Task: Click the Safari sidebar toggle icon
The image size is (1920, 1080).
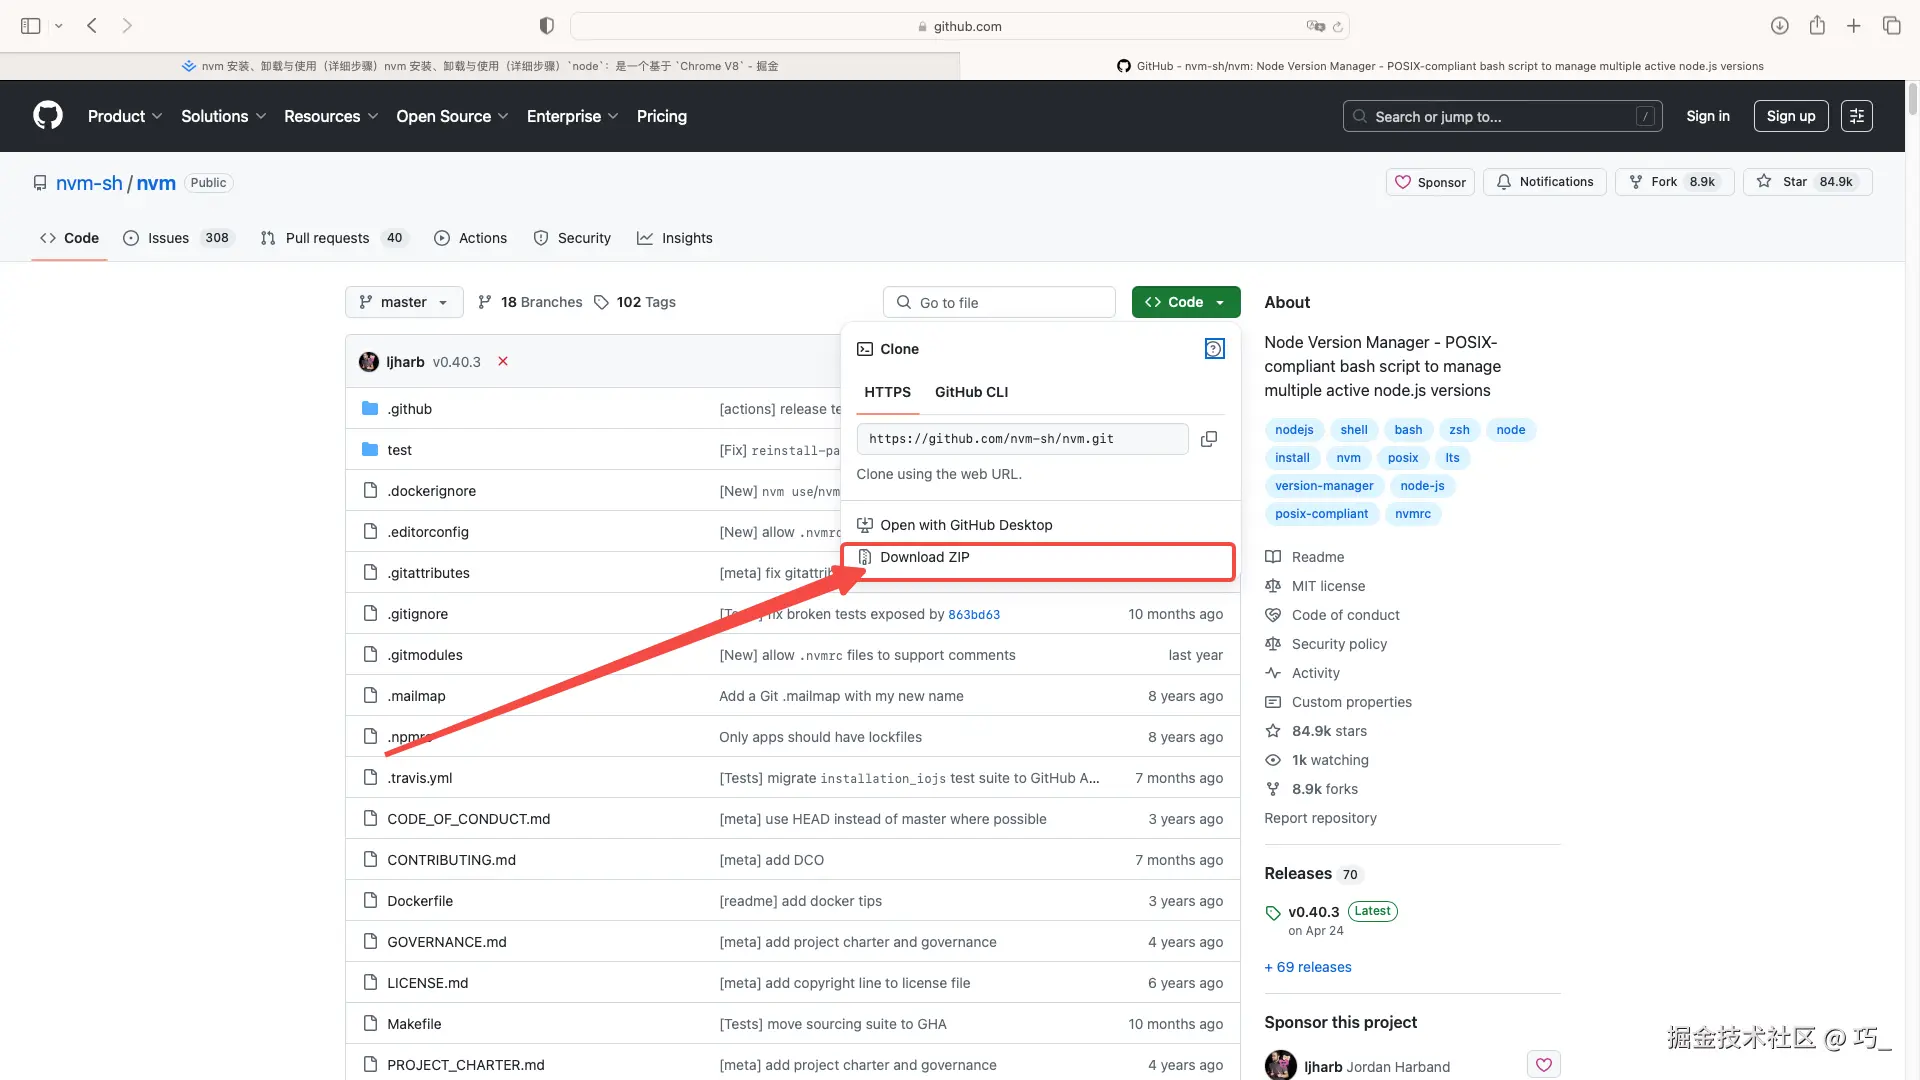Action: [x=30, y=26]
